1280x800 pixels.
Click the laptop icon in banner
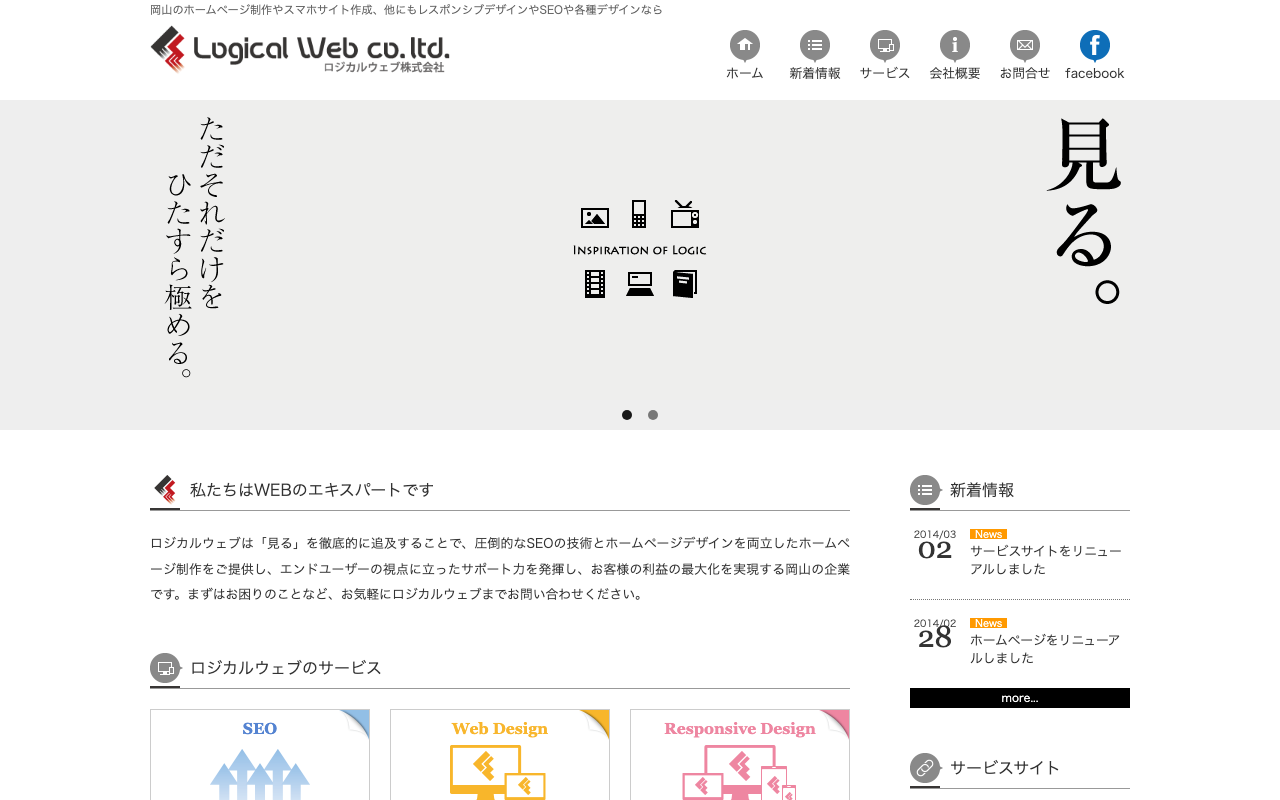[640, 284]
